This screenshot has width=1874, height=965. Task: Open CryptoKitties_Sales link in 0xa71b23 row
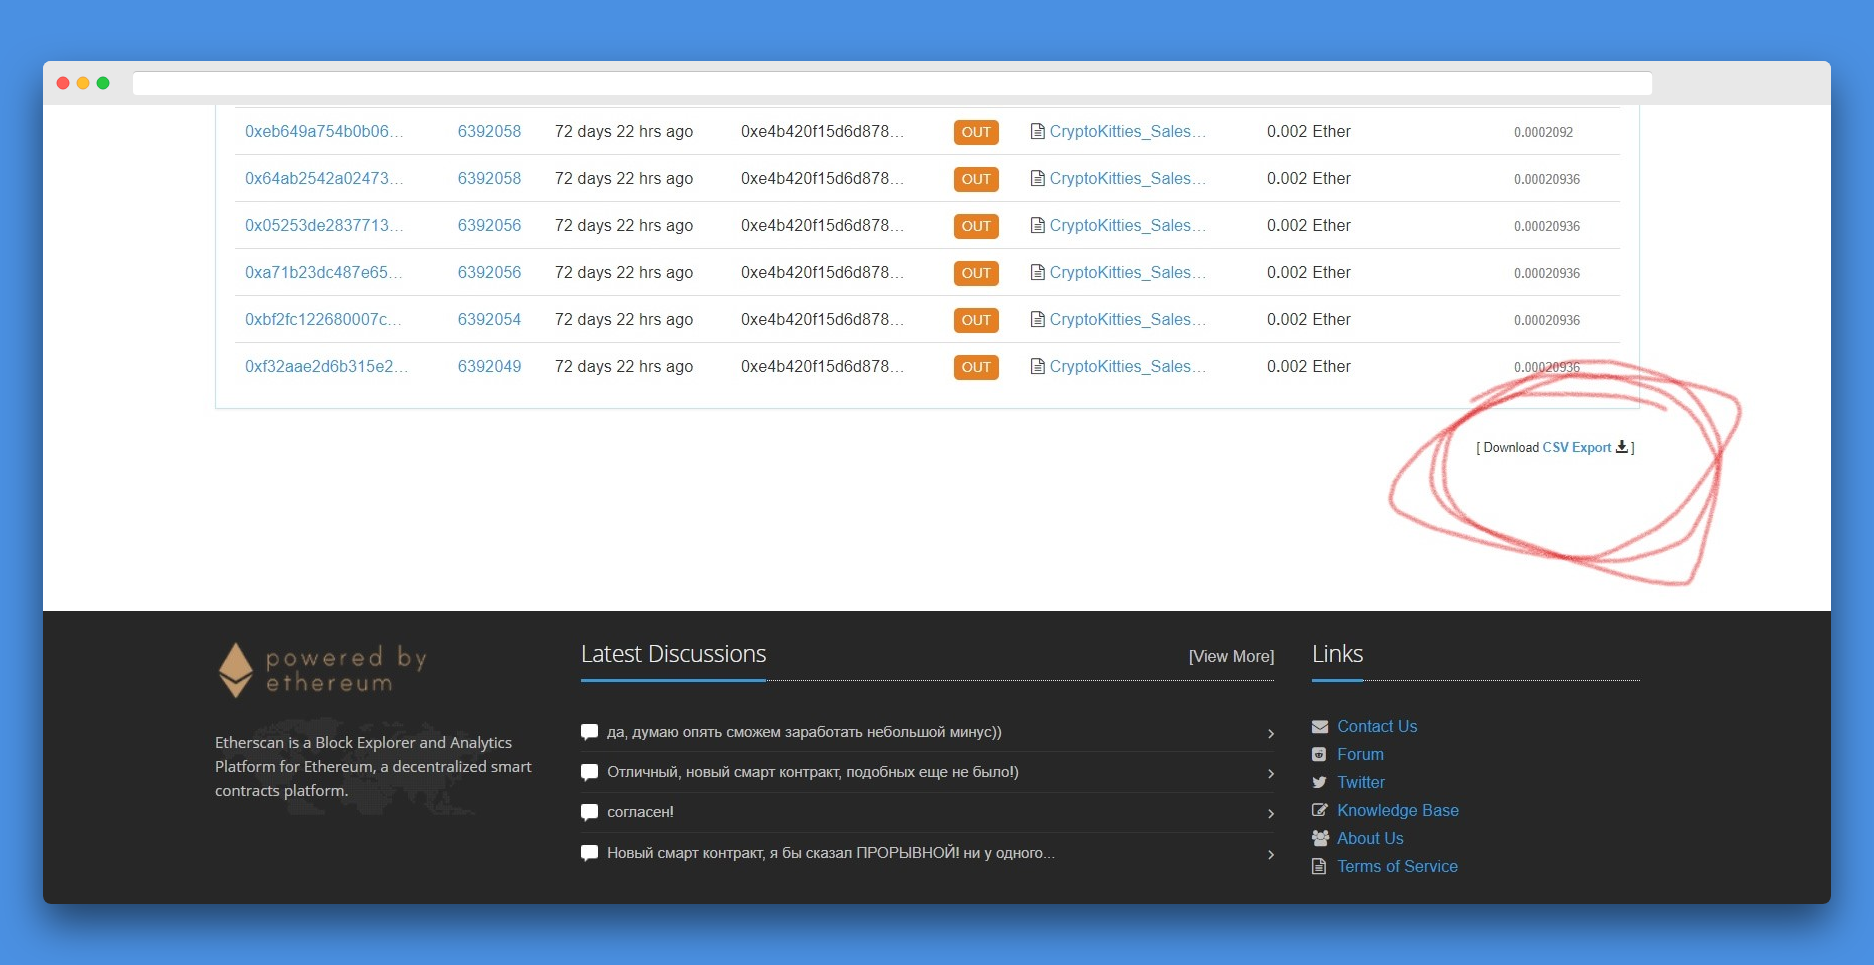click(x=1128, y=272)
